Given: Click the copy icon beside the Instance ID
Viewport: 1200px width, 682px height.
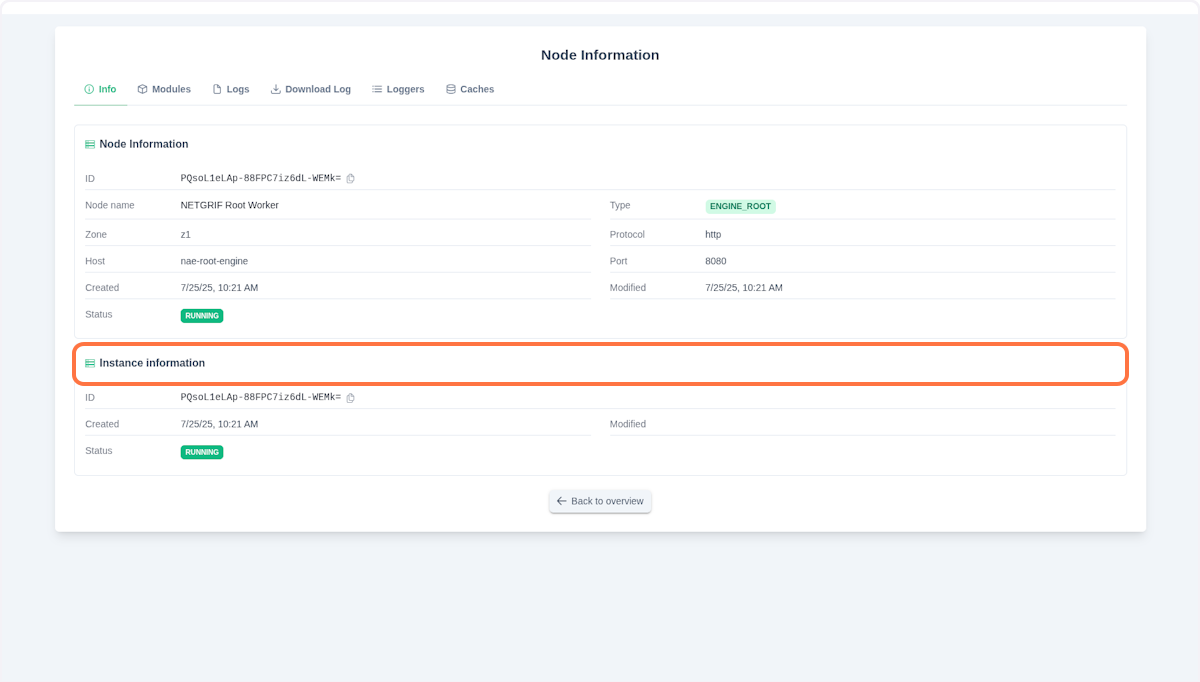Looking at the screenshot, I should 351,397.
